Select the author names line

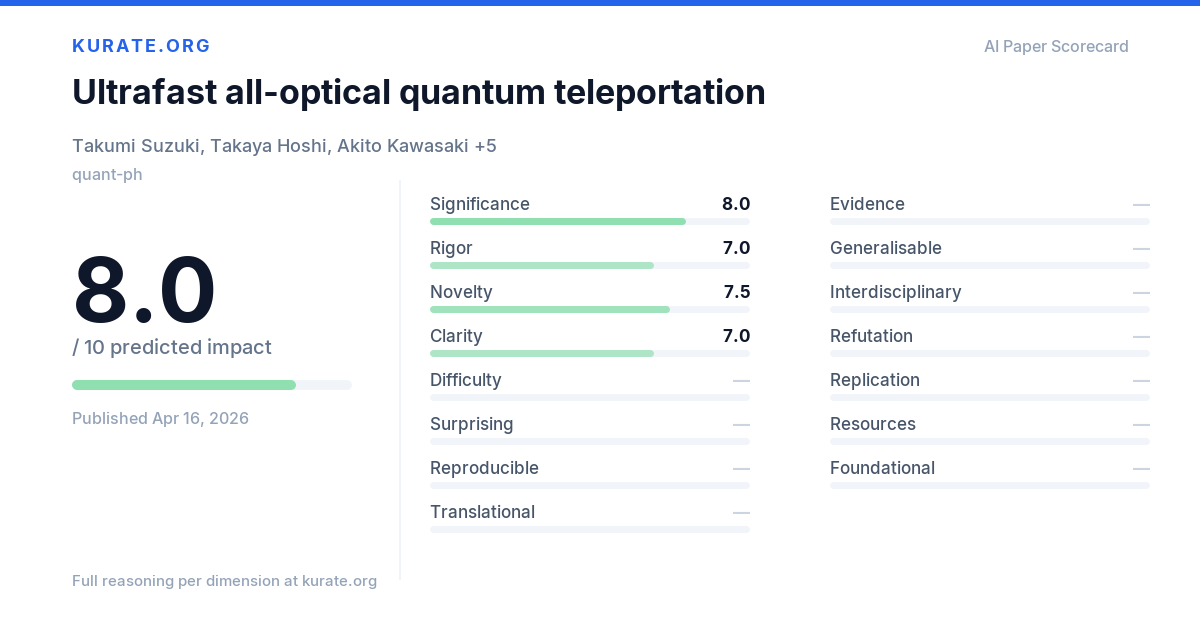tap(284, 146)
